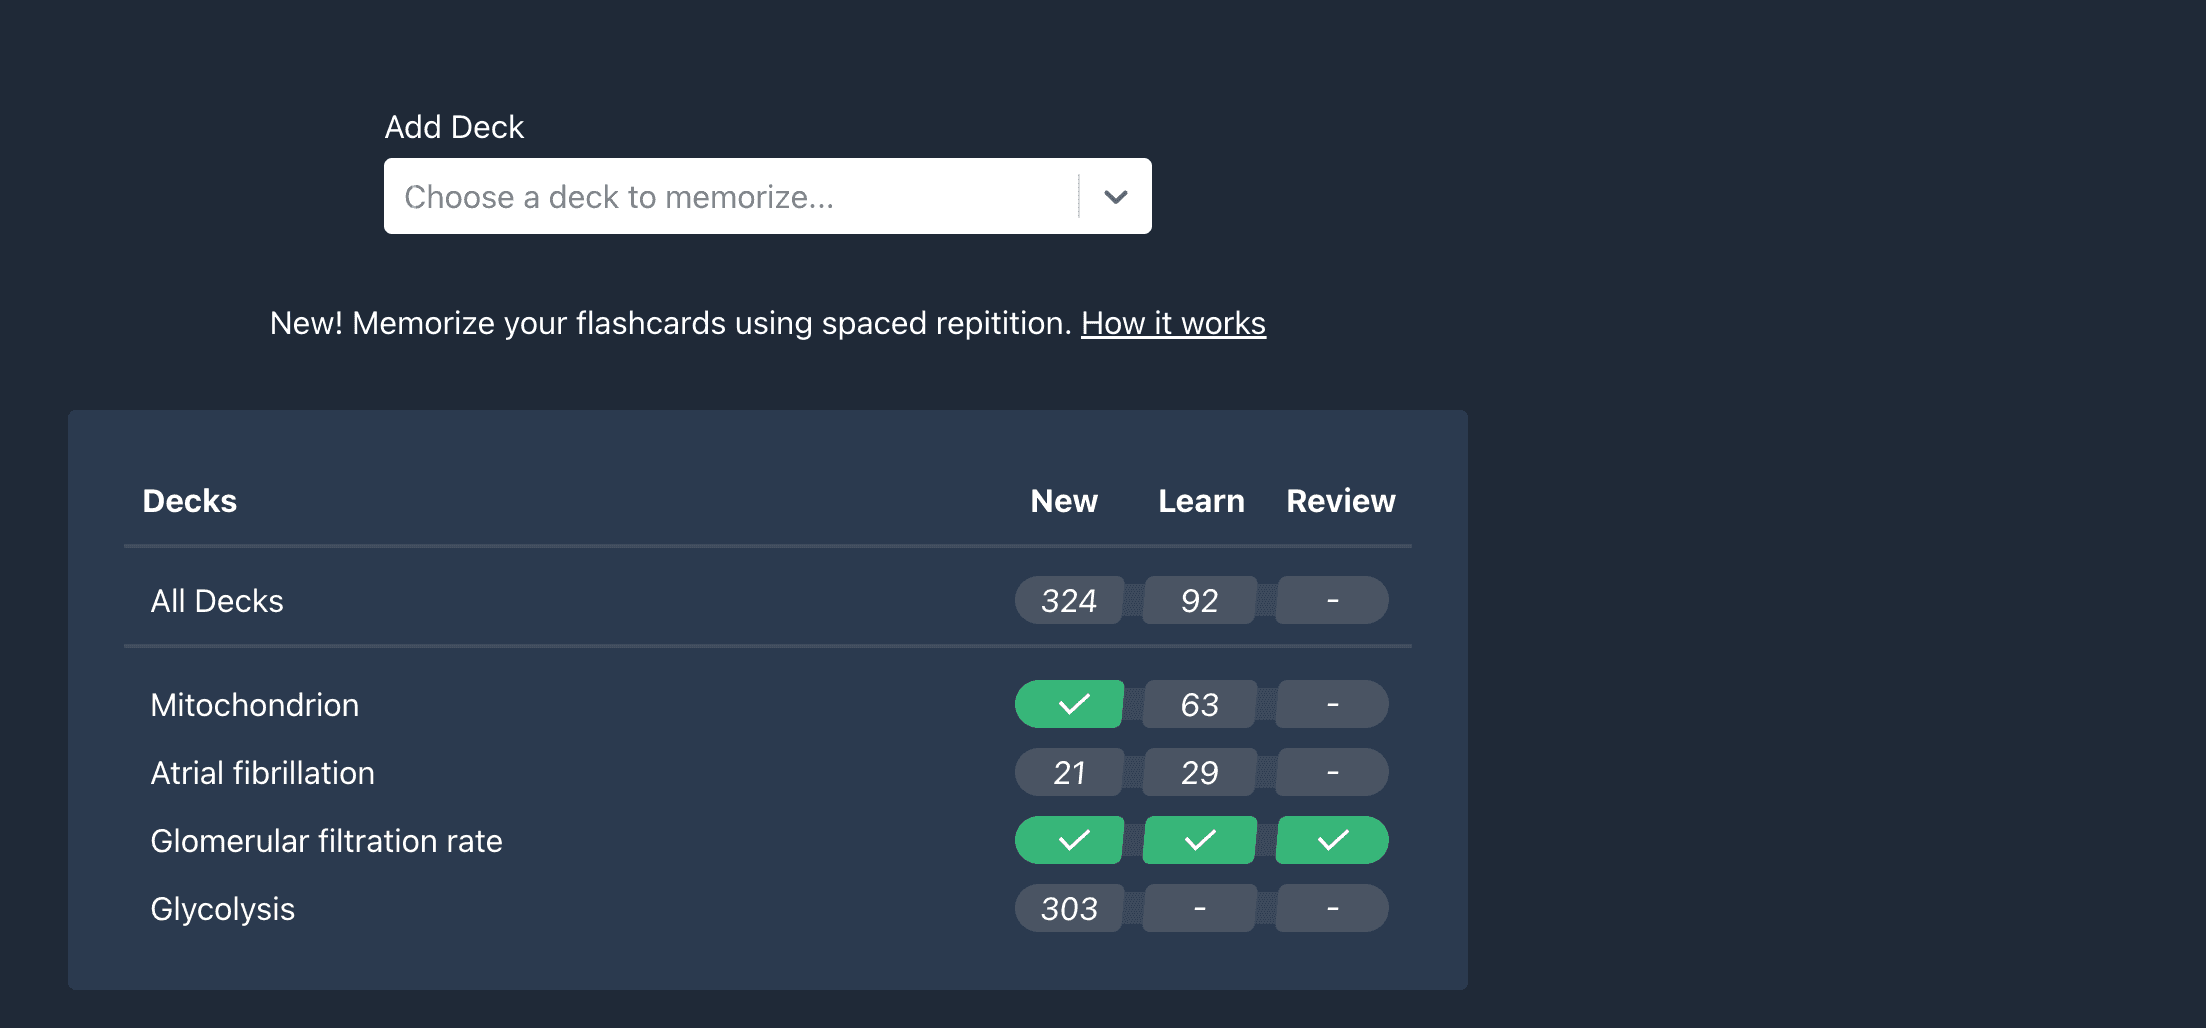Open the Atrial fibrillation deck

(262, 773)
